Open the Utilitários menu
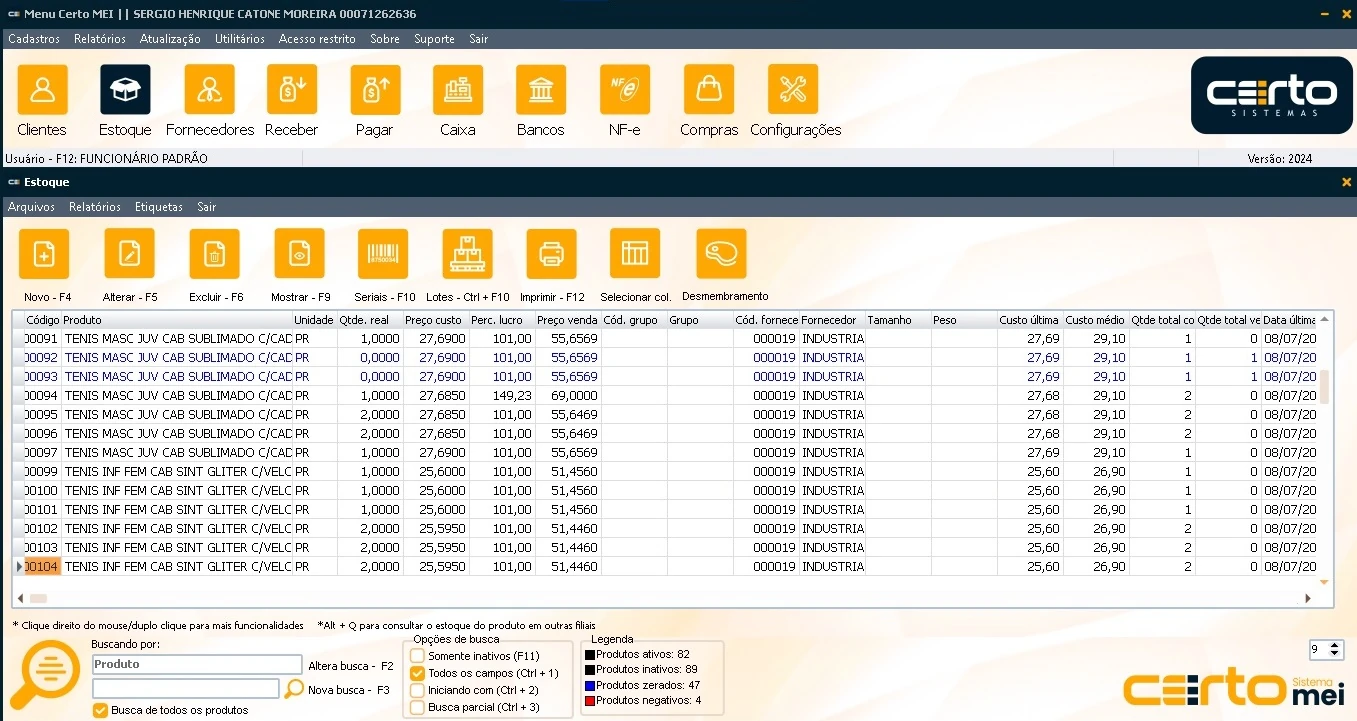The image size is (1357, 721). (x=240, y=39)
